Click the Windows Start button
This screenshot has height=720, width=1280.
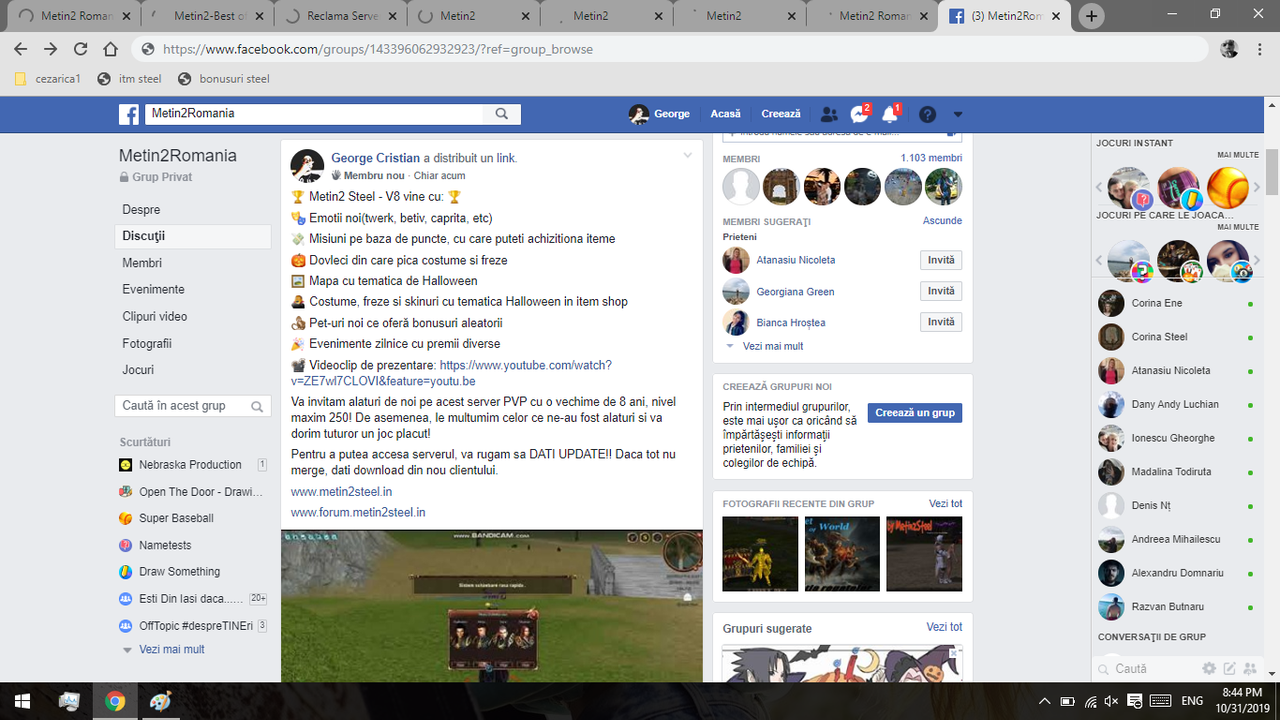pyautogui.click(x=22, y=701)
